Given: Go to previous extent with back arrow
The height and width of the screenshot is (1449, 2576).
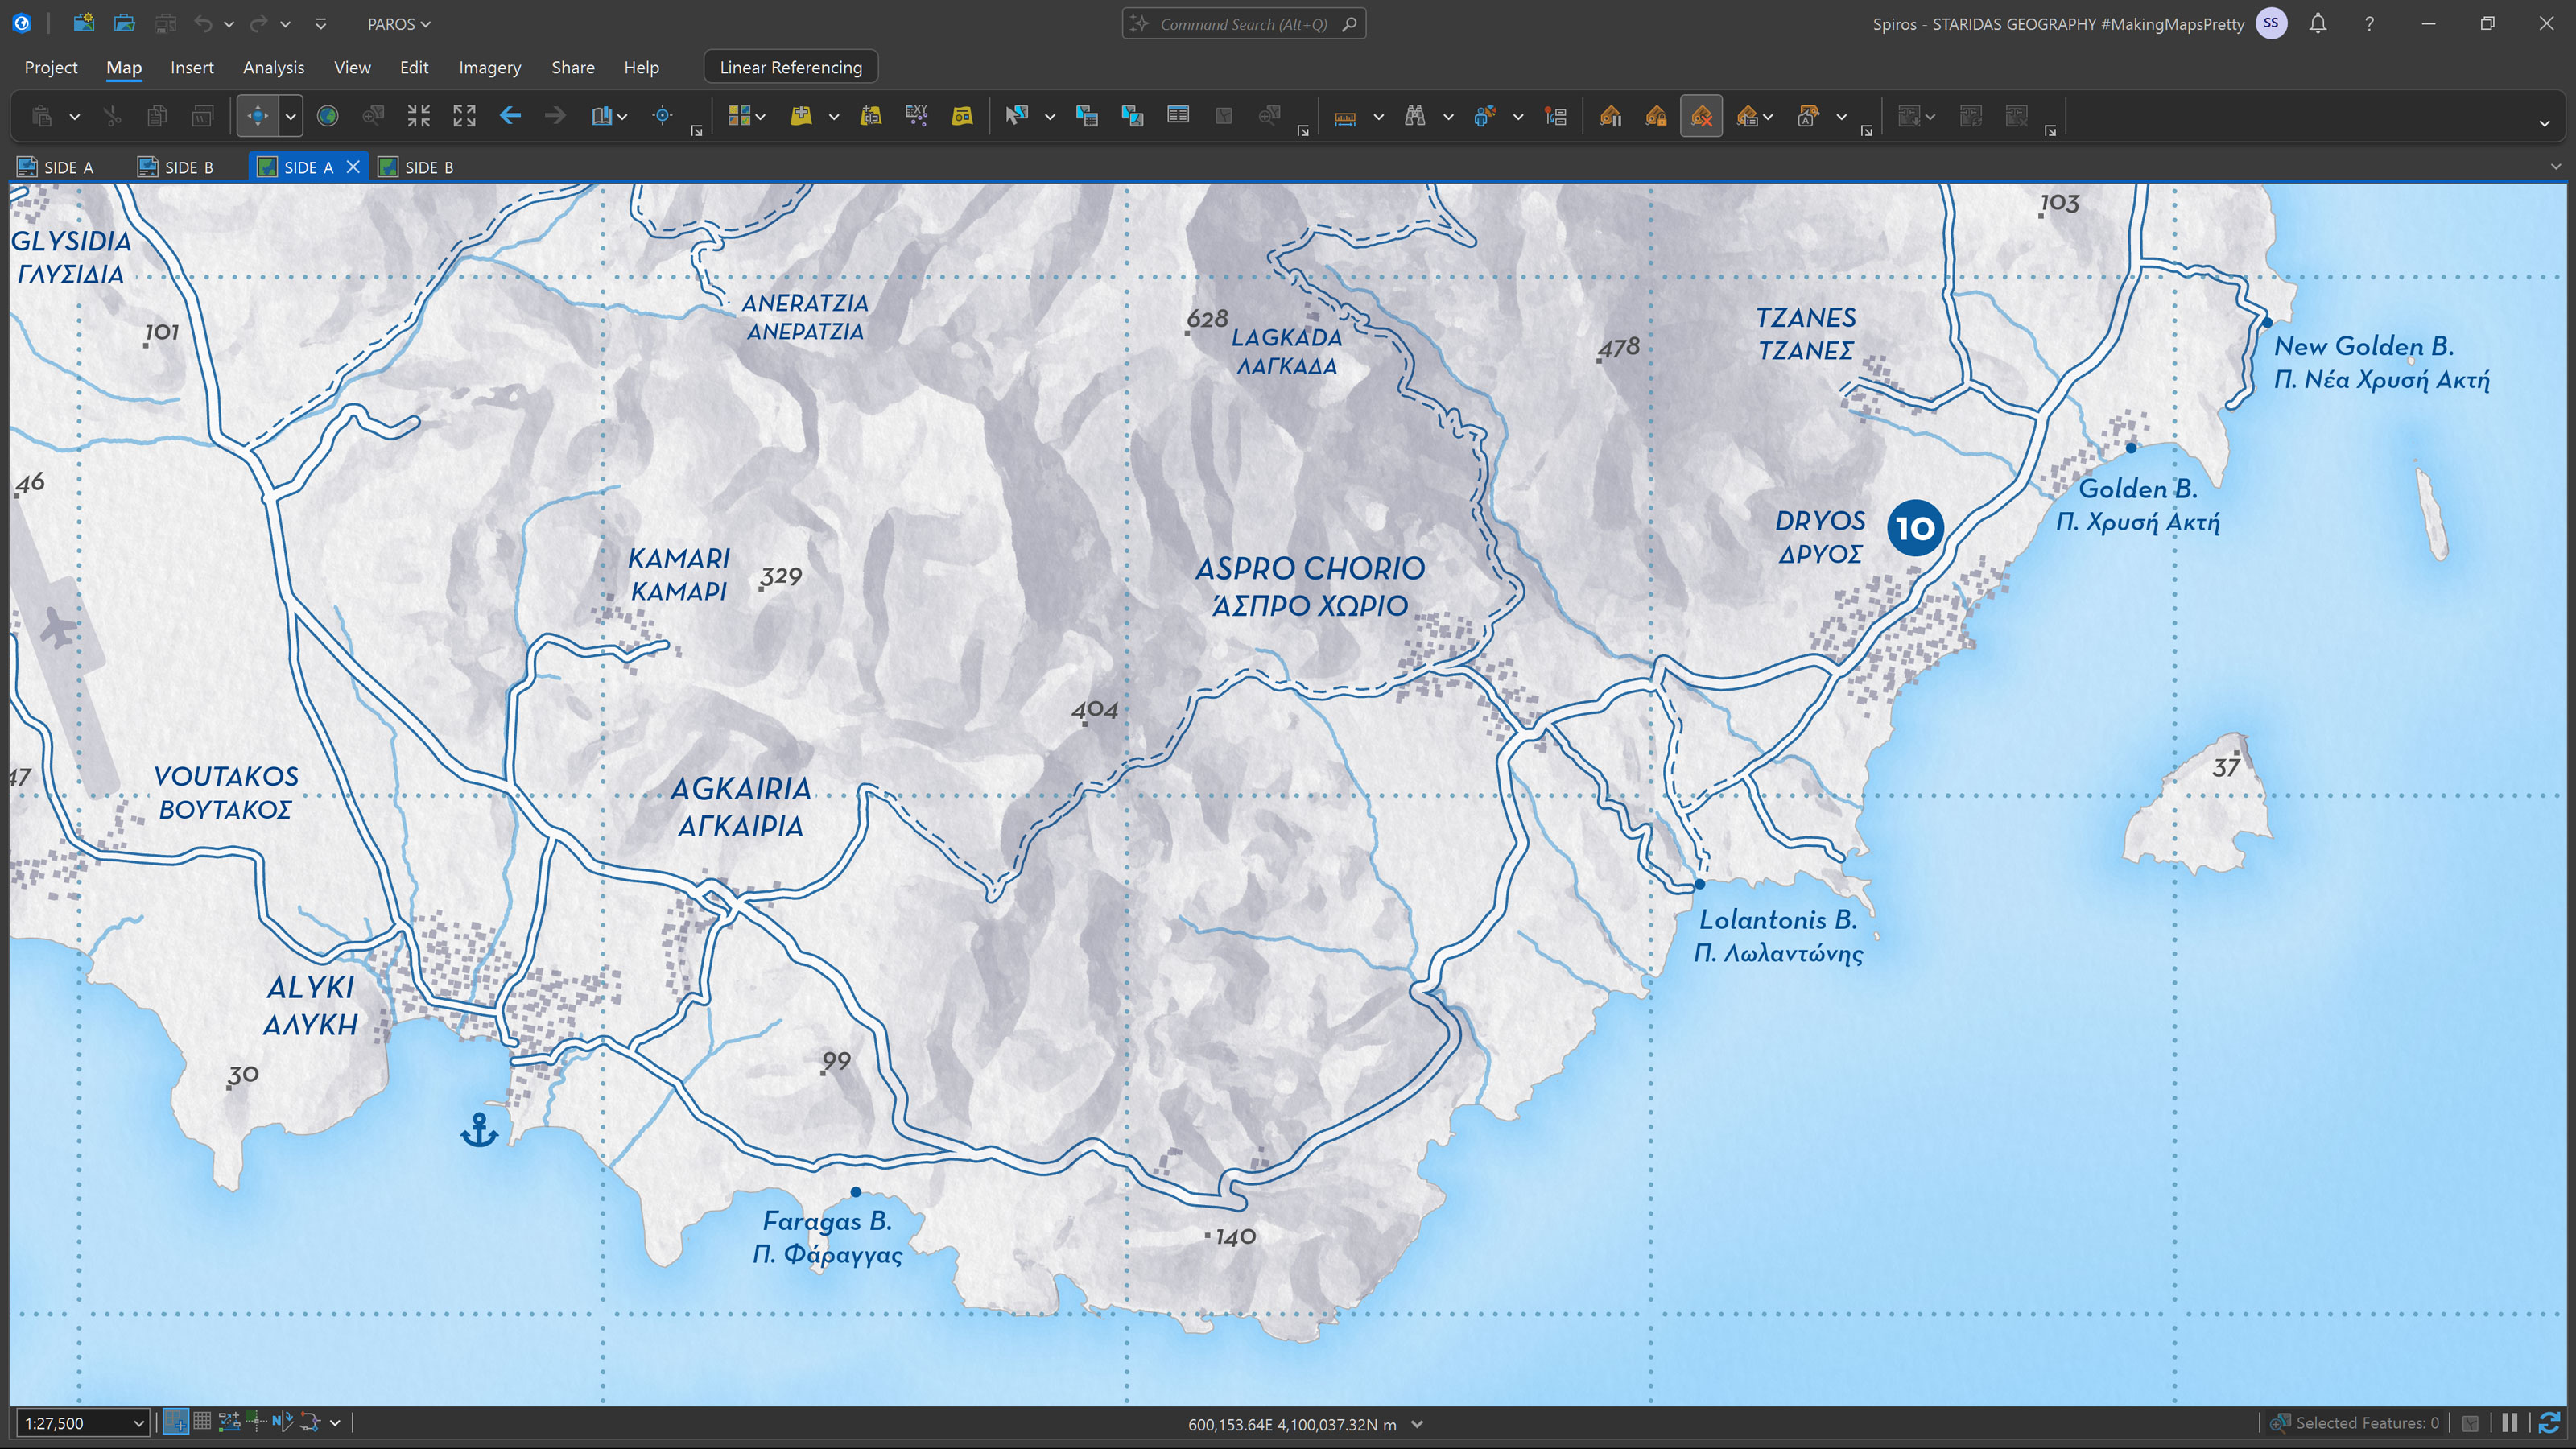Looking at the screenshot, I should [510, 116].
